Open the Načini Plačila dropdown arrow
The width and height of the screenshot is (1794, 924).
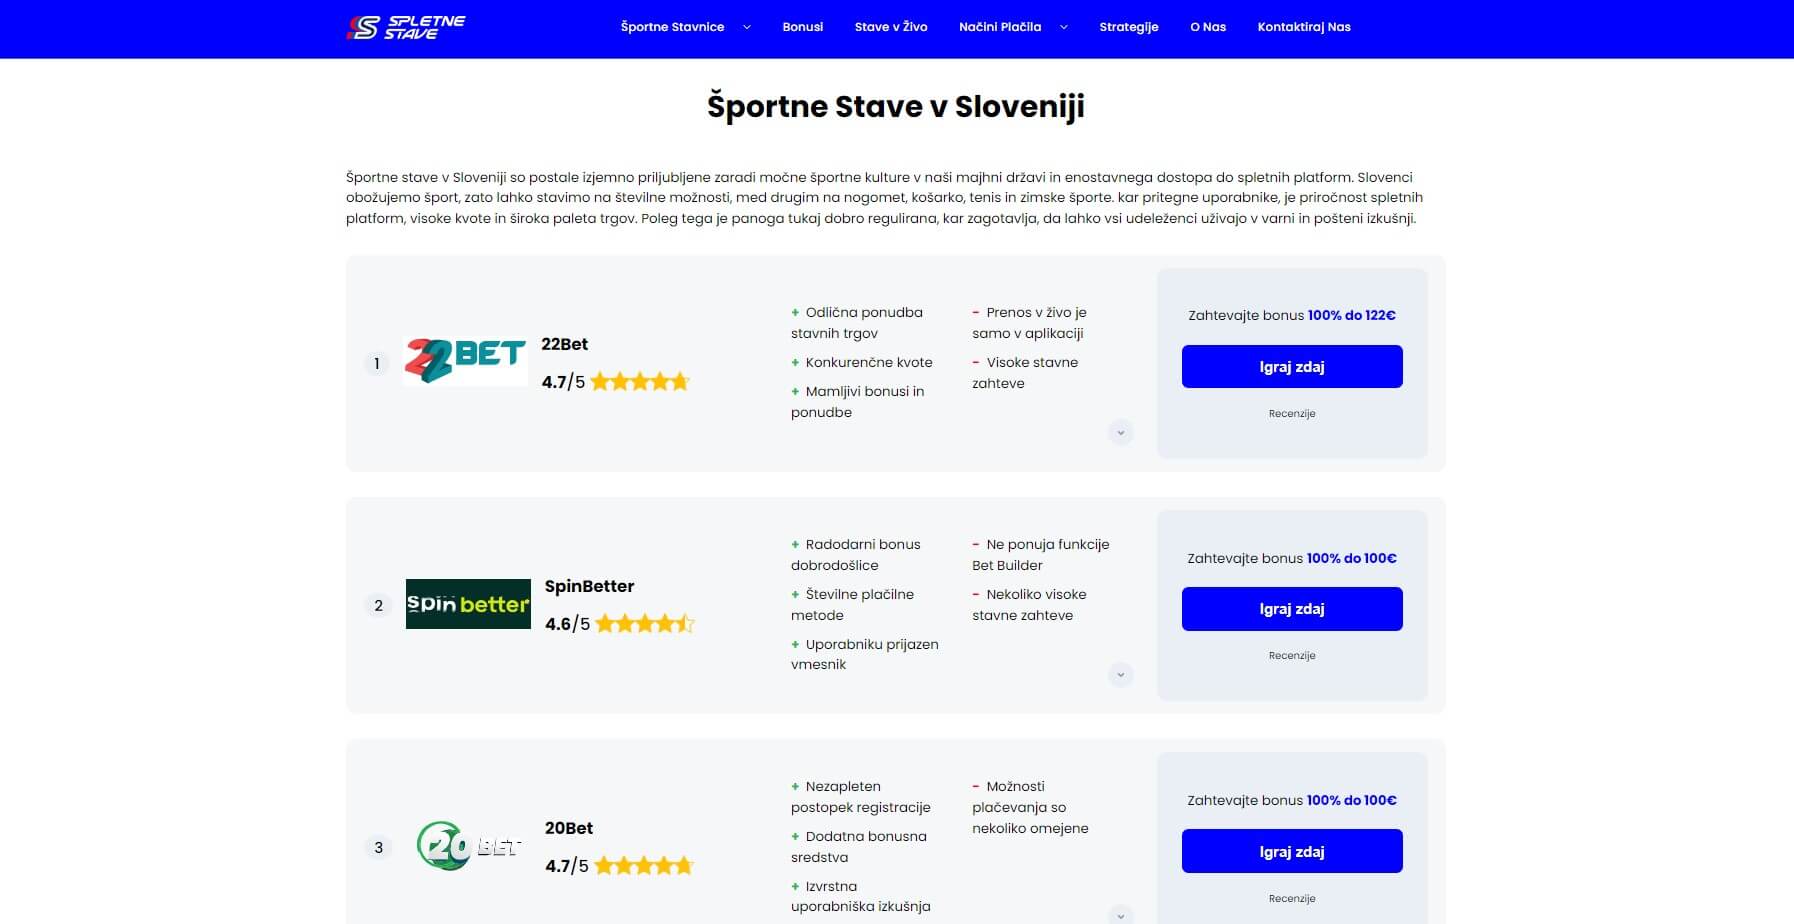[x=1063, y=27]
